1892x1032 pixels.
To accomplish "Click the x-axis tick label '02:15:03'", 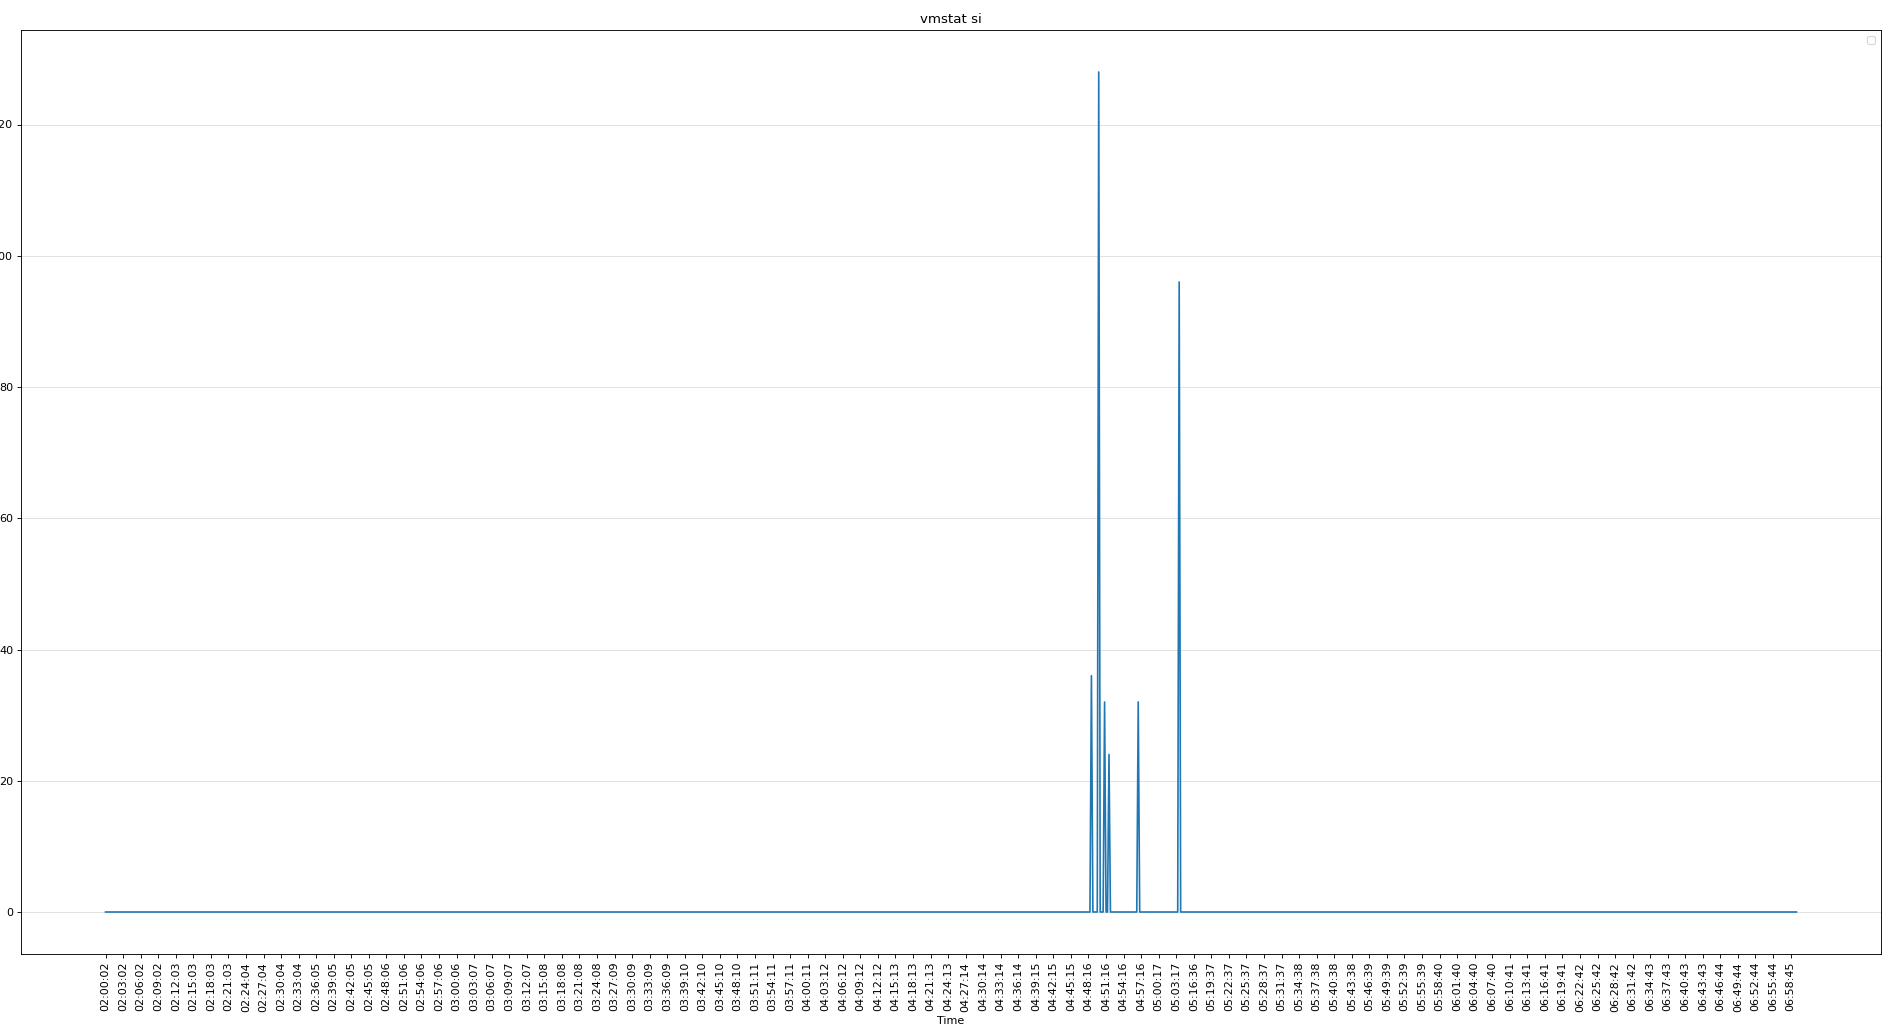I will (x=193, y=988).
